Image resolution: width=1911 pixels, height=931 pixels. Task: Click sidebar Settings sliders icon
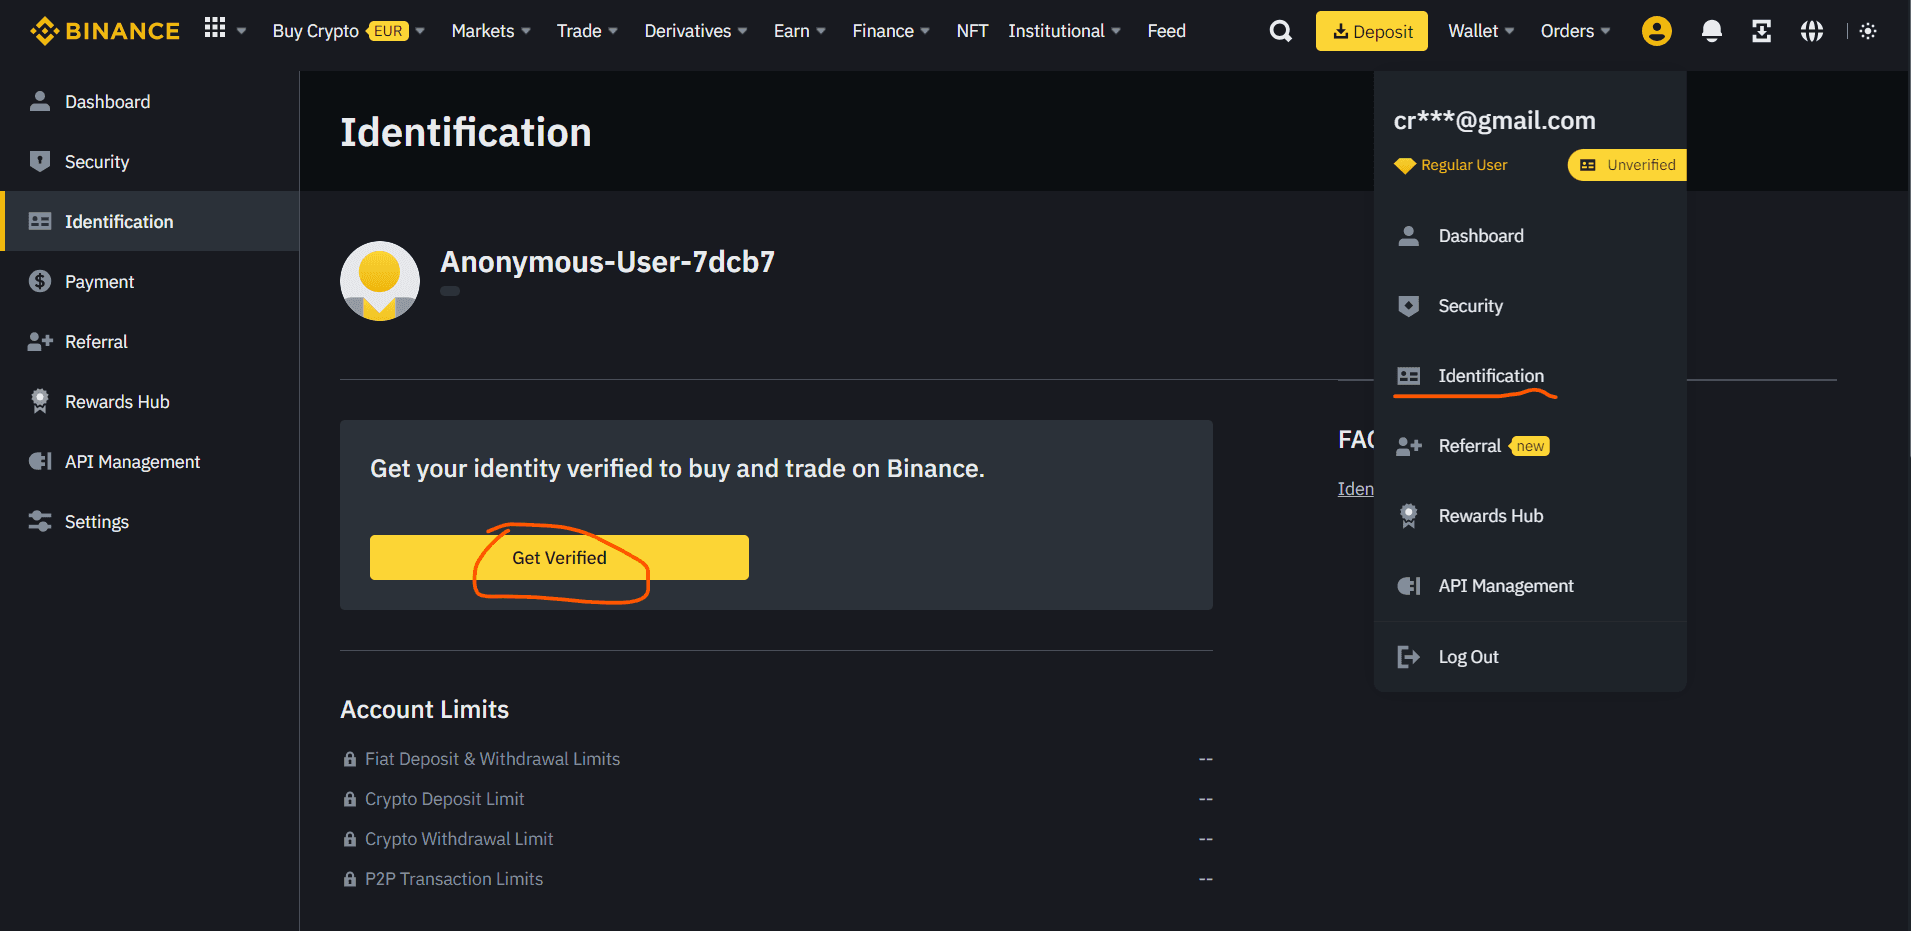pos(40,521)
